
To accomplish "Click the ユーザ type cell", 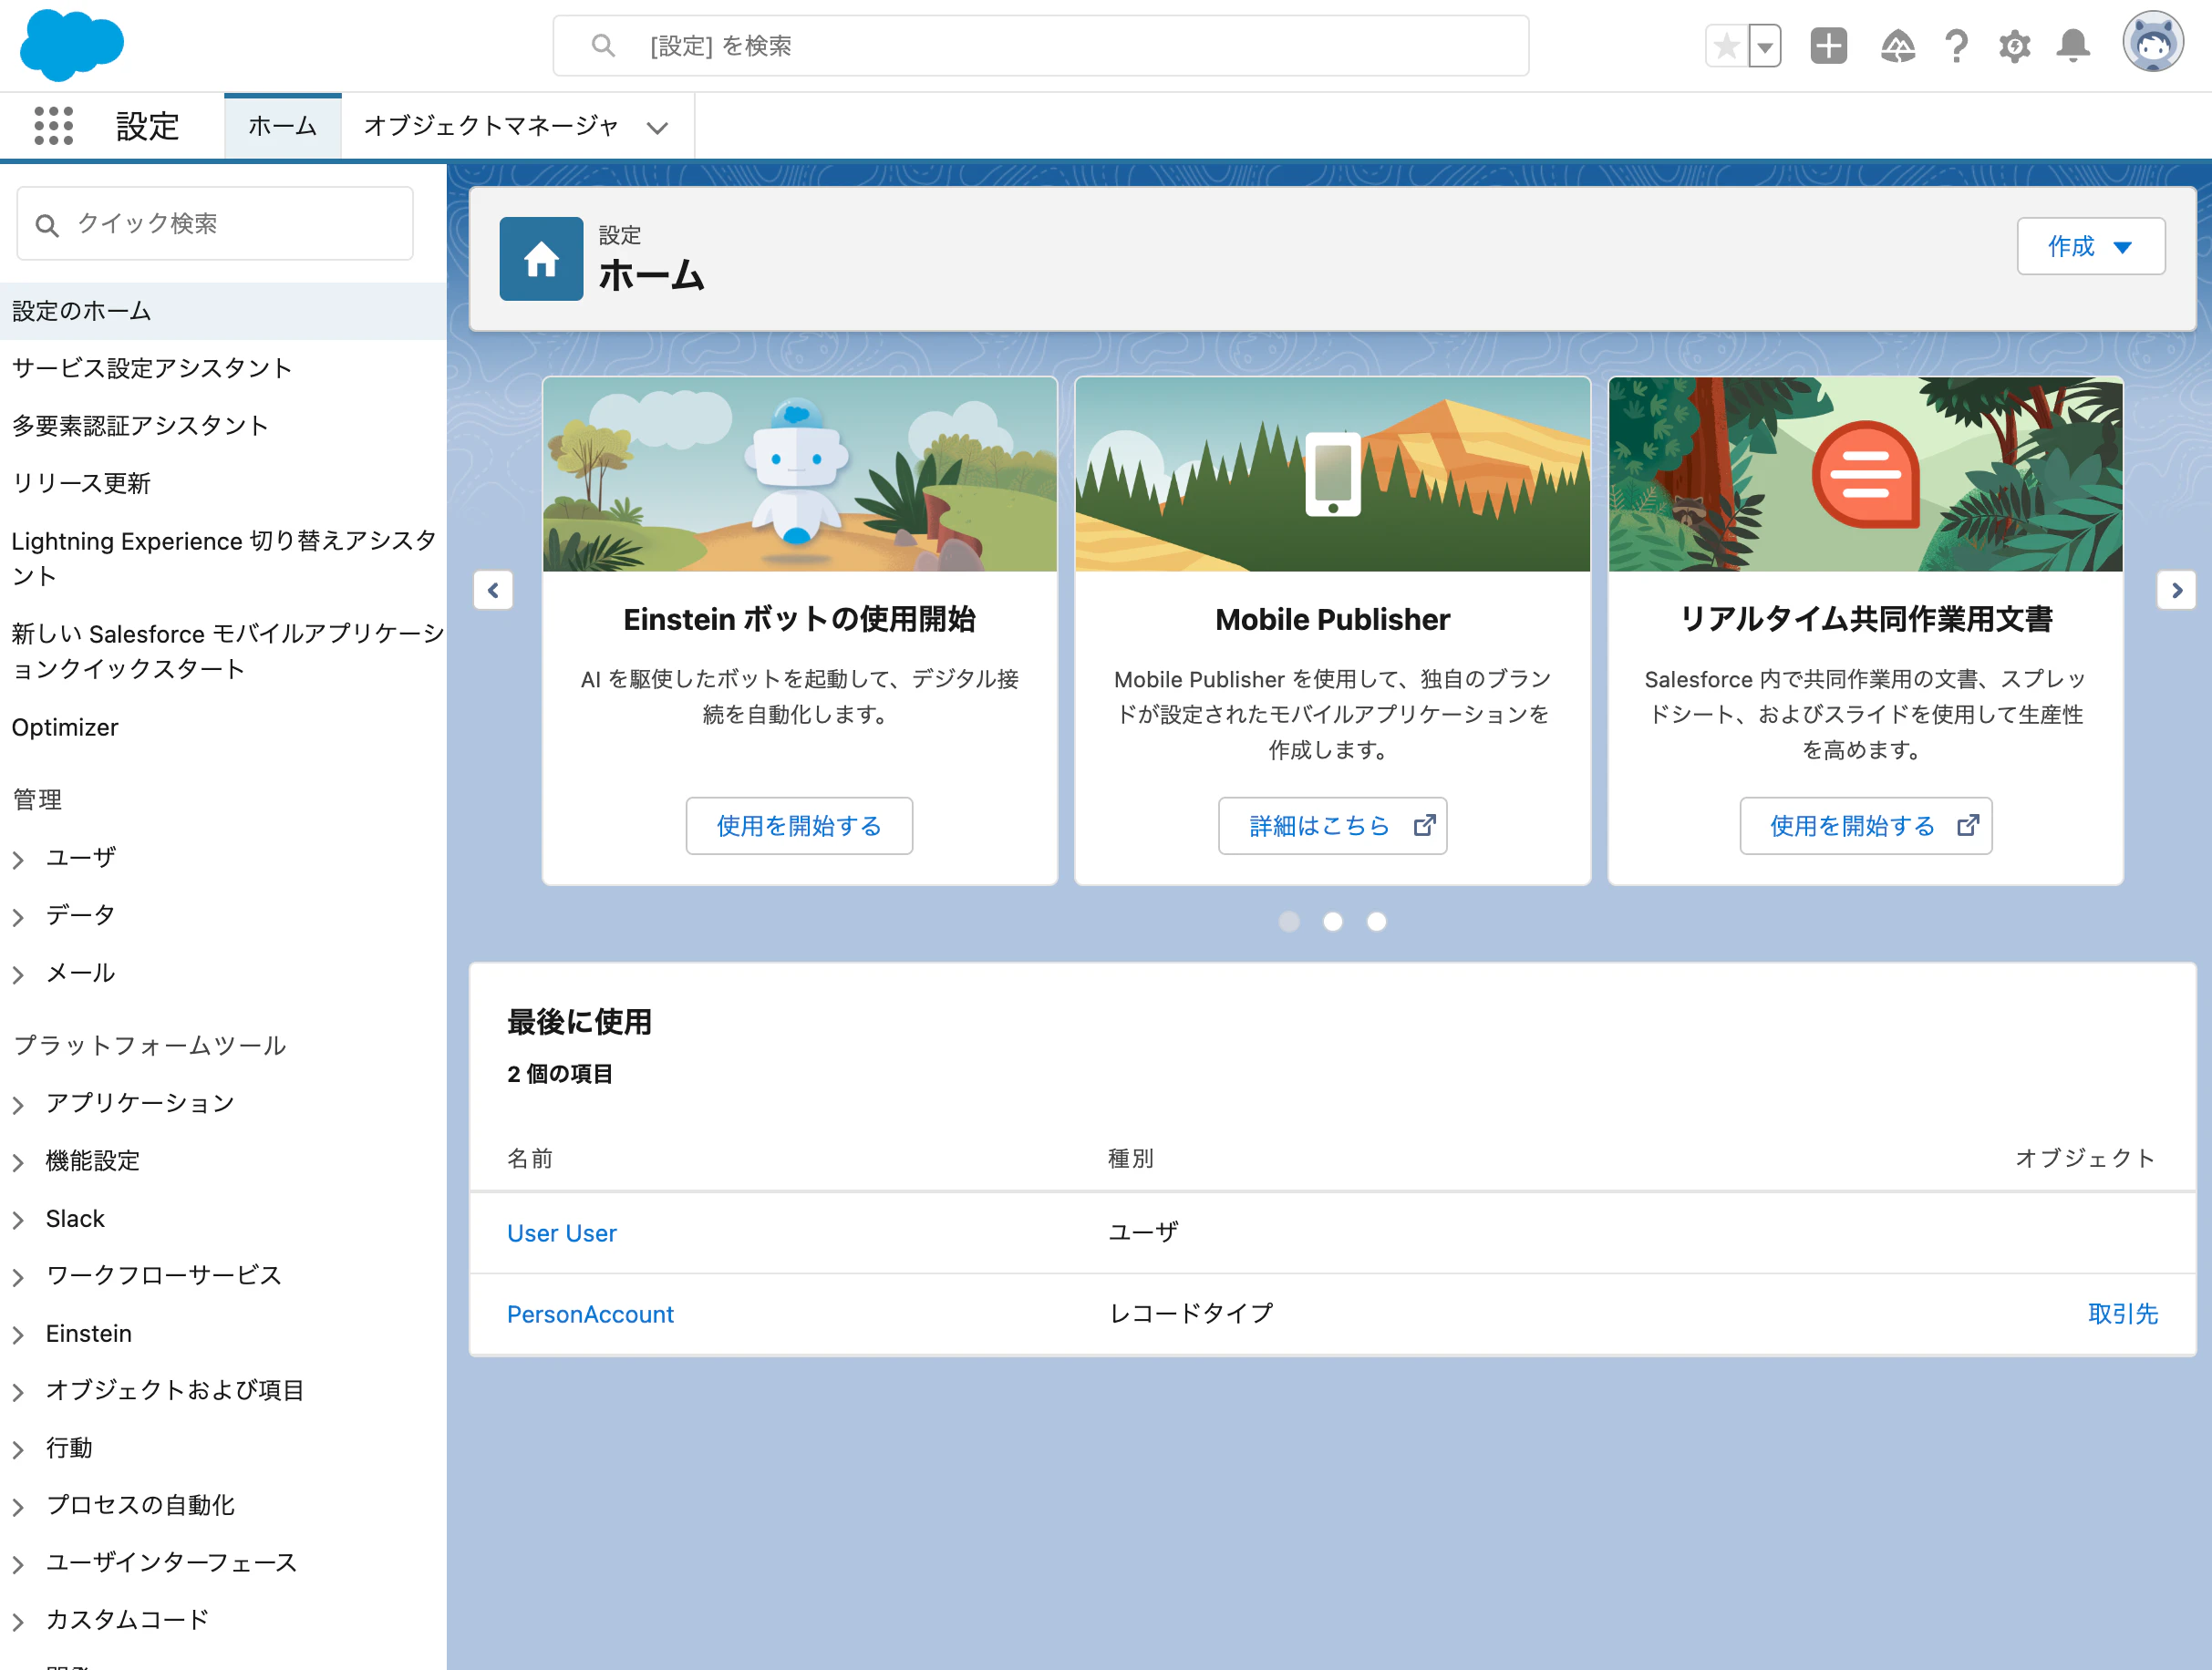I will point(1143,1232).
